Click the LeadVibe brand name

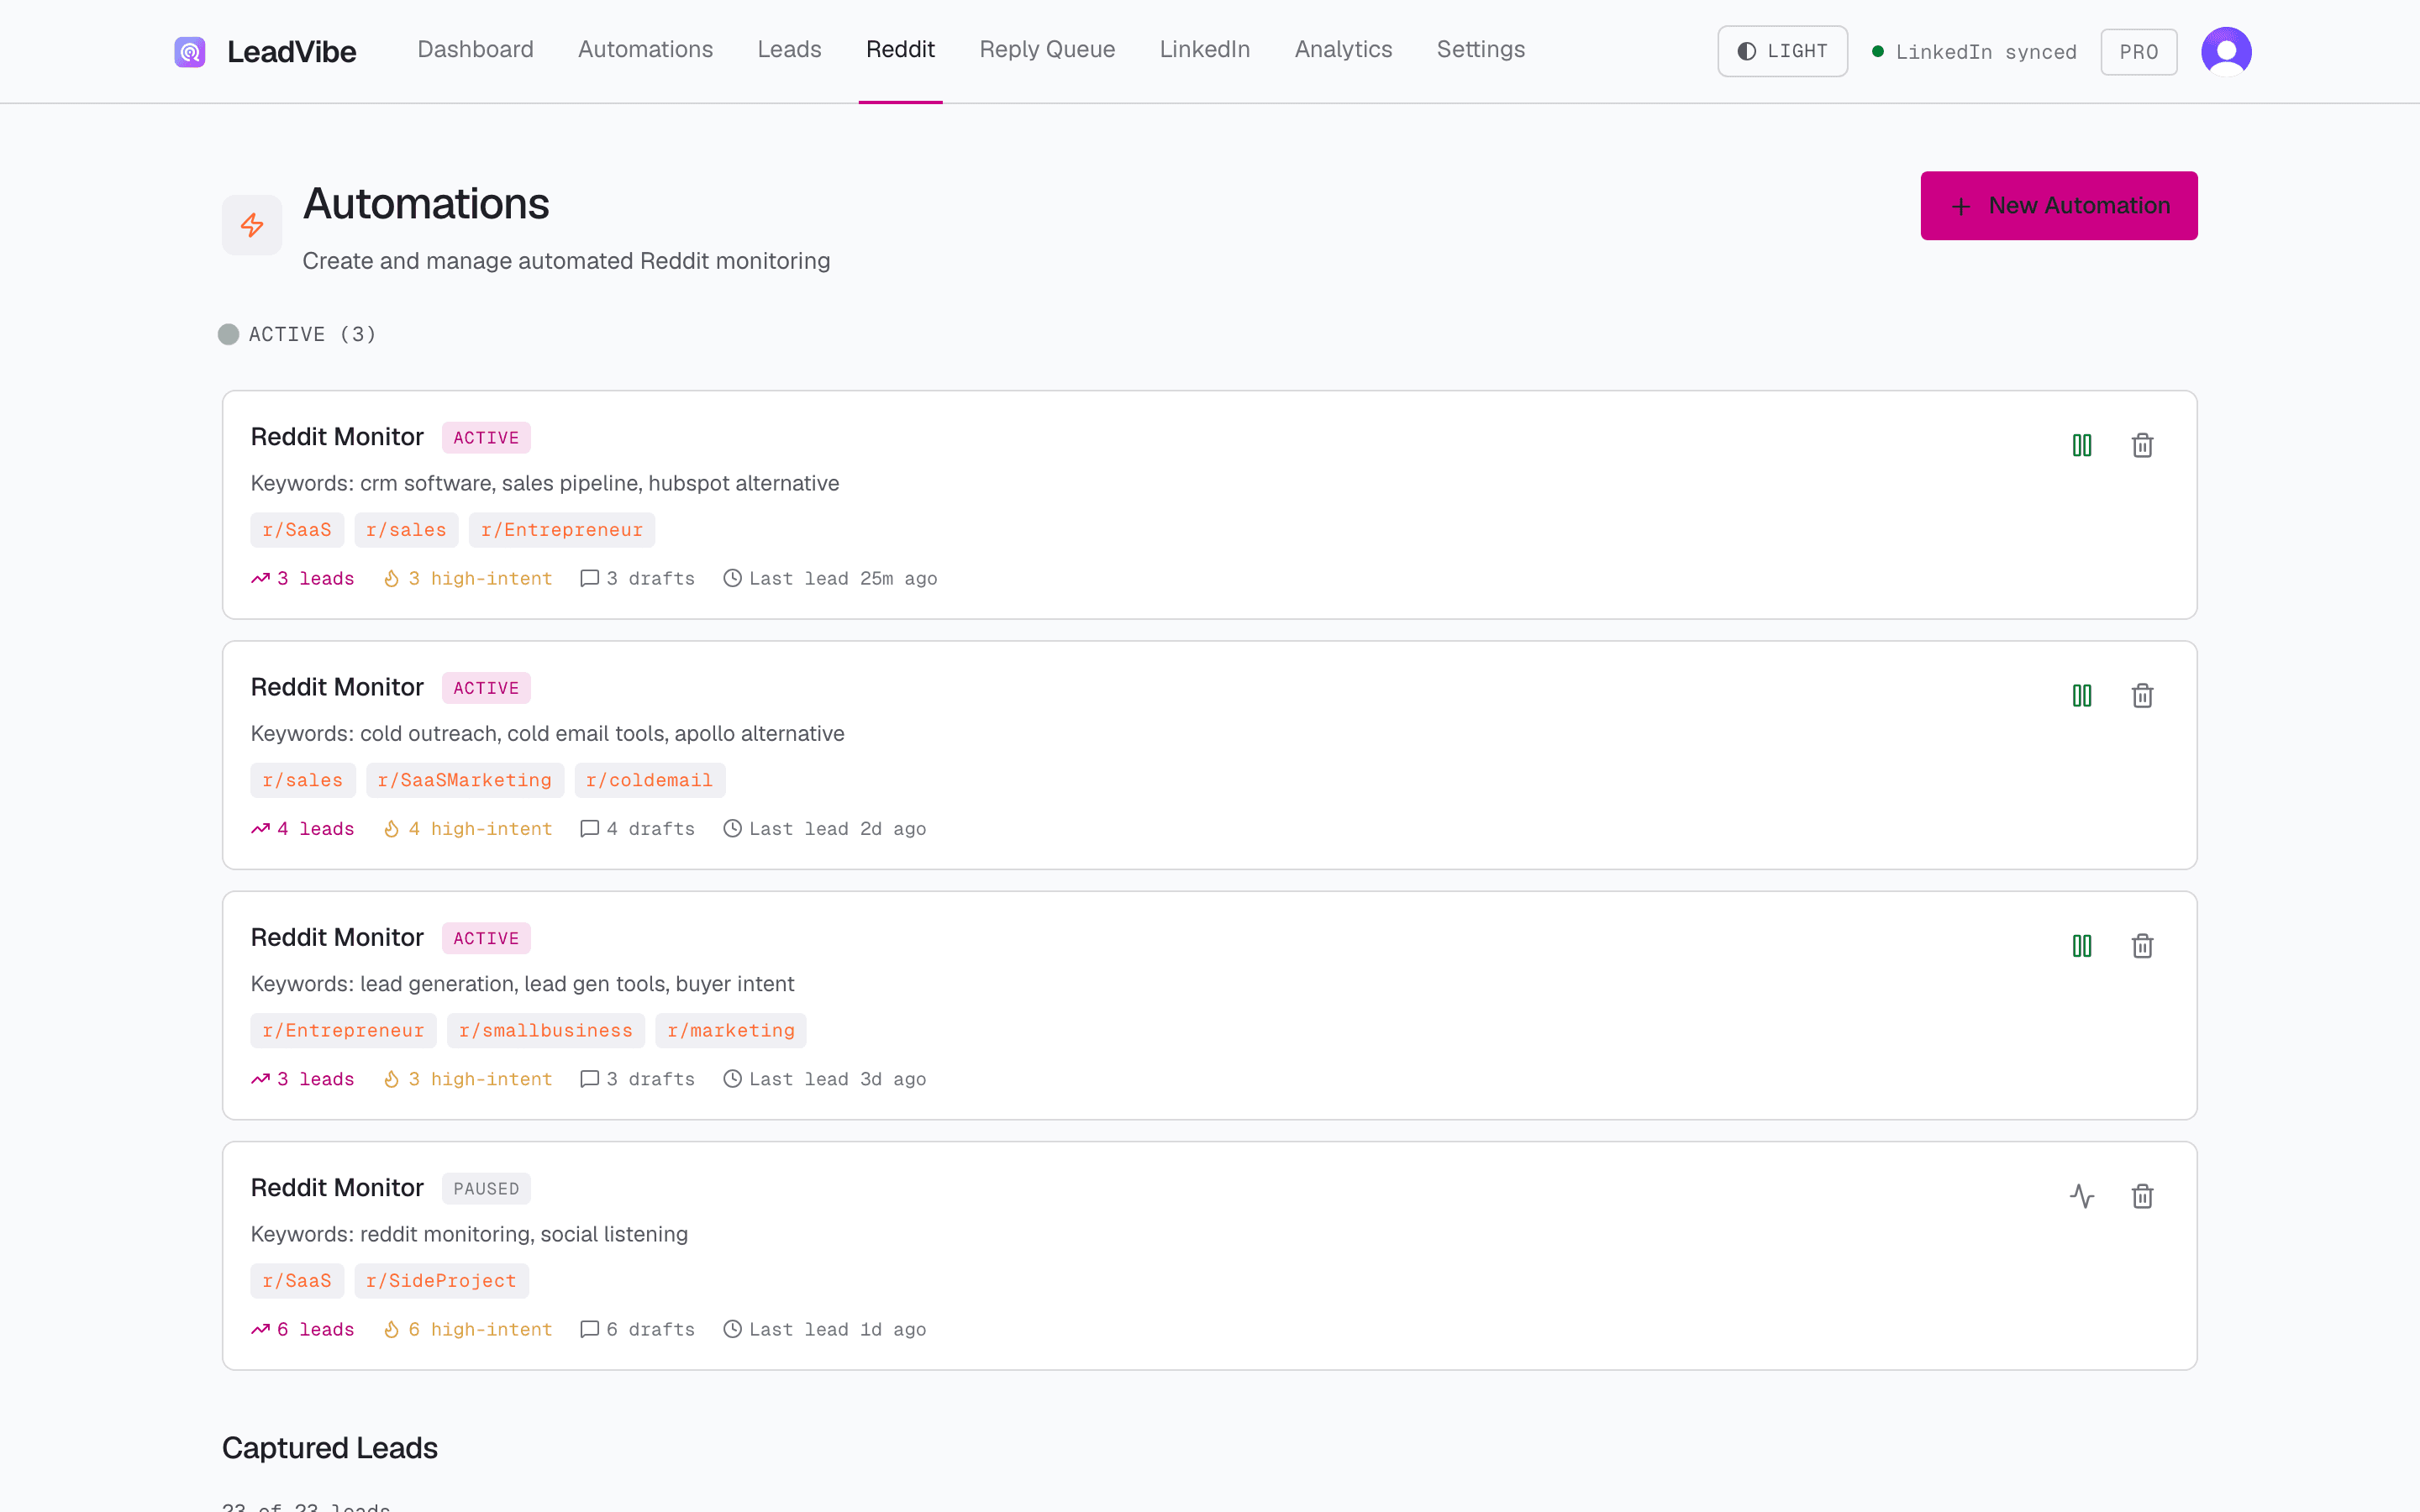[291, 52]
